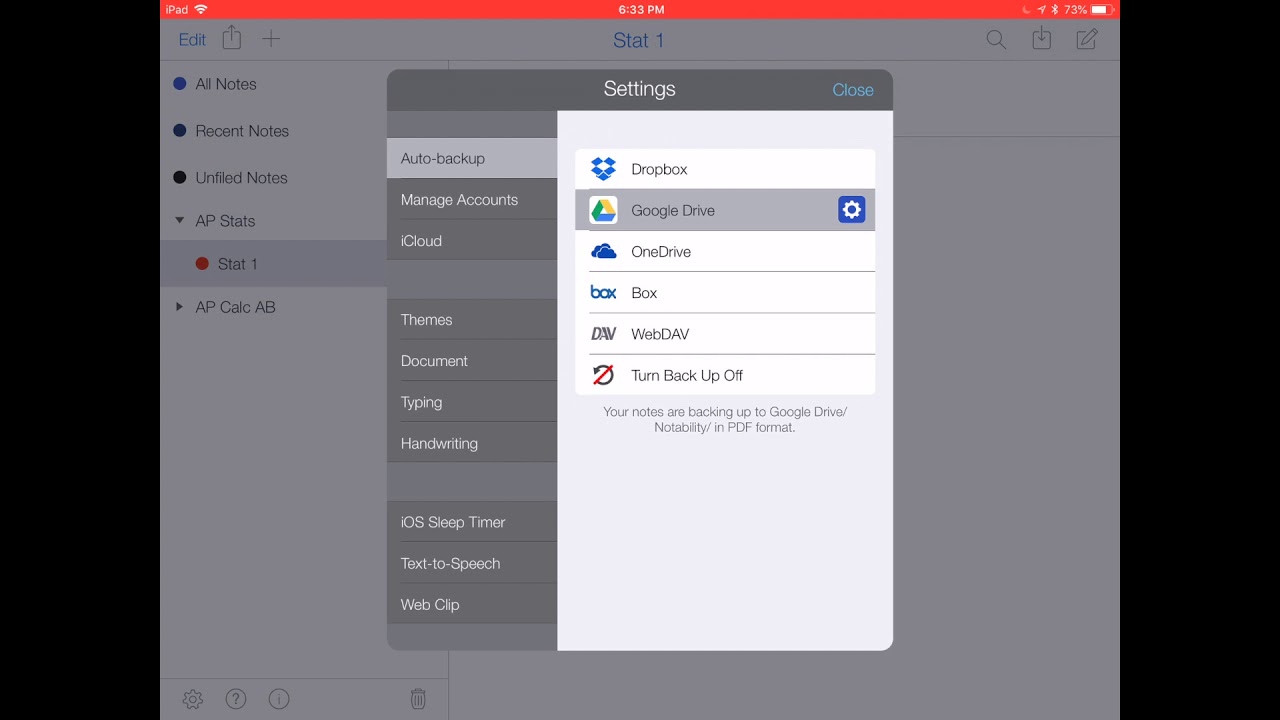Open Google Drive backup settings gear
This screenshot has height=720, width=1280.
(851, 210)
